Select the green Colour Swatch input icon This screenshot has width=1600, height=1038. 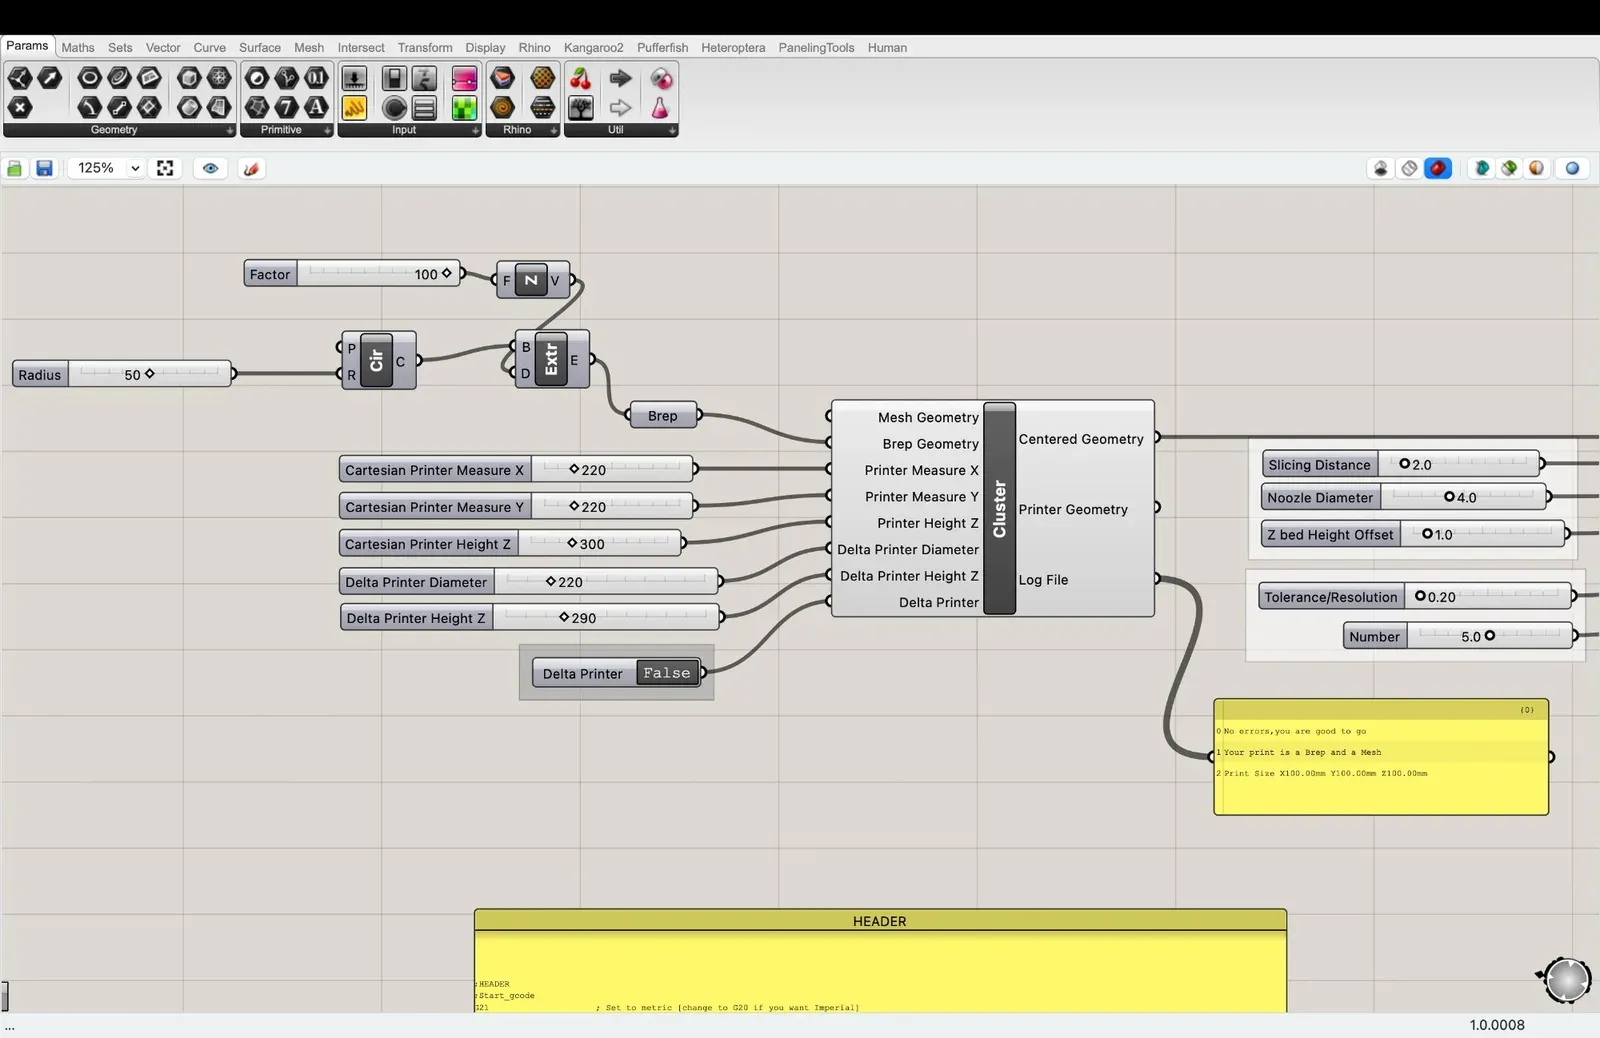pos(464,107)
